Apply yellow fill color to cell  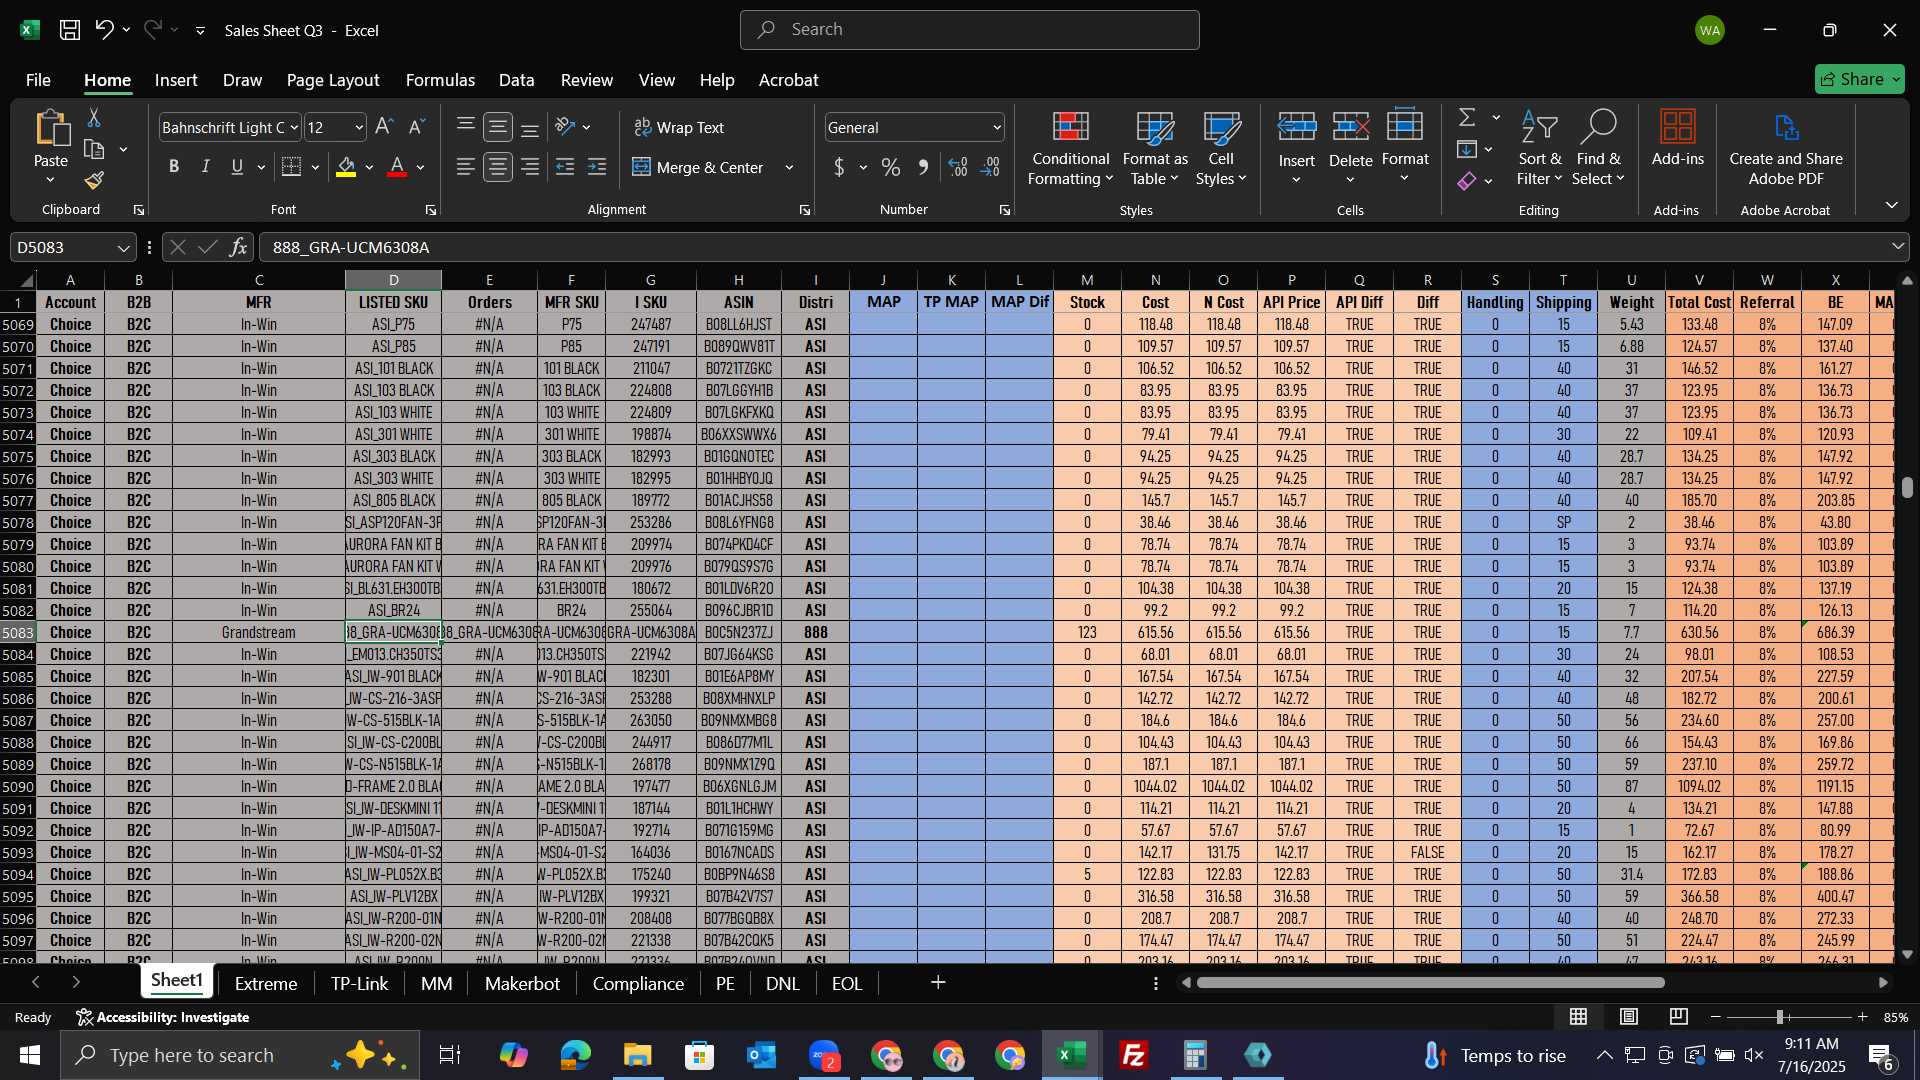tap(346, 167)
